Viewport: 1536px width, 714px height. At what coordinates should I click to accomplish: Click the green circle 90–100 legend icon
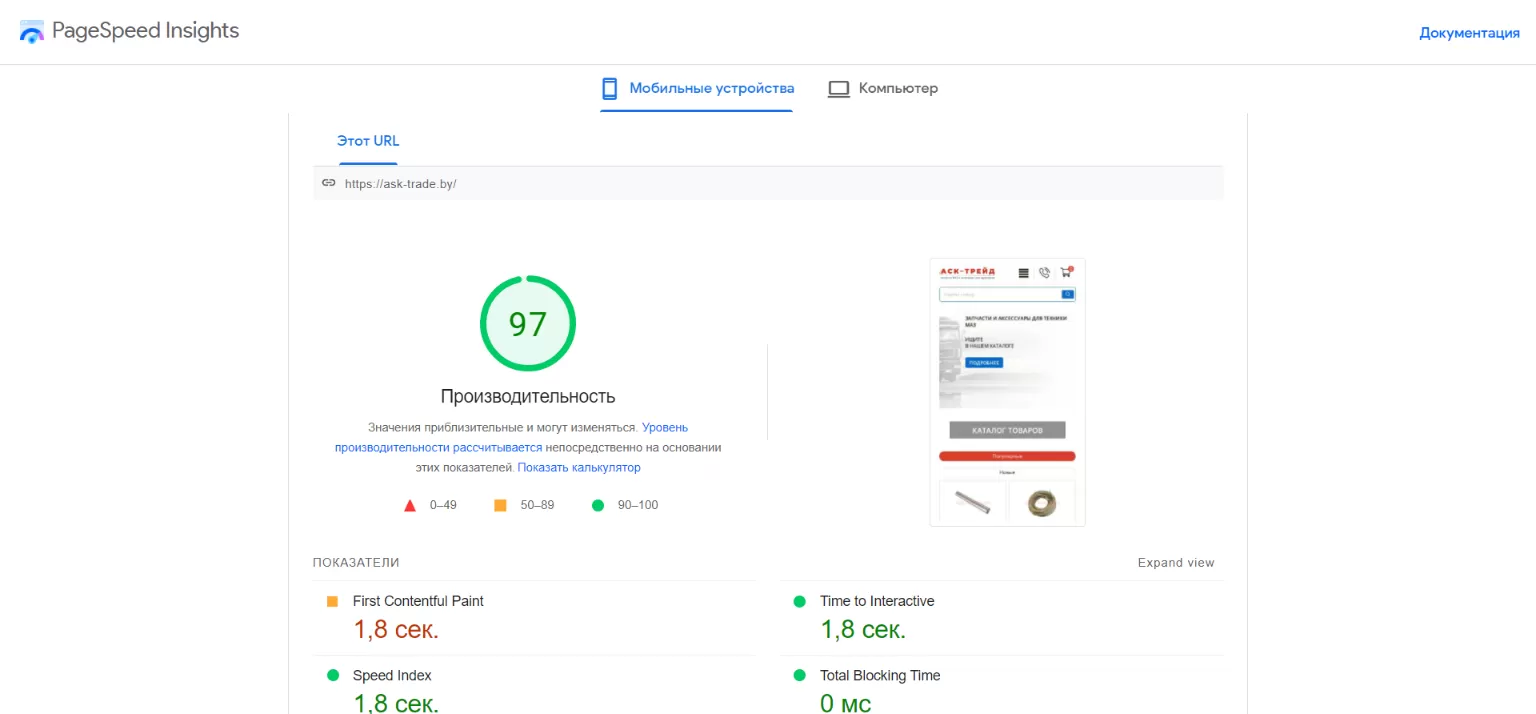598,505
